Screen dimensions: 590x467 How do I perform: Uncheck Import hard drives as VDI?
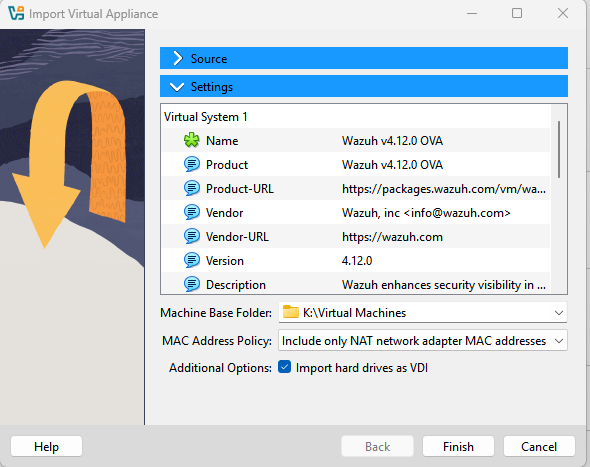(x=284, y=367)
